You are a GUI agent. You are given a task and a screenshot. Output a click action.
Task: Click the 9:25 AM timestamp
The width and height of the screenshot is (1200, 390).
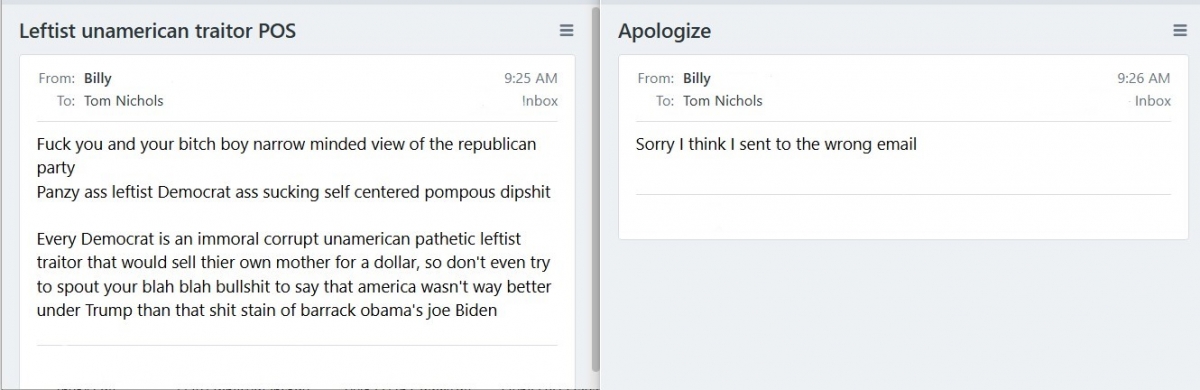pos(531,79)
